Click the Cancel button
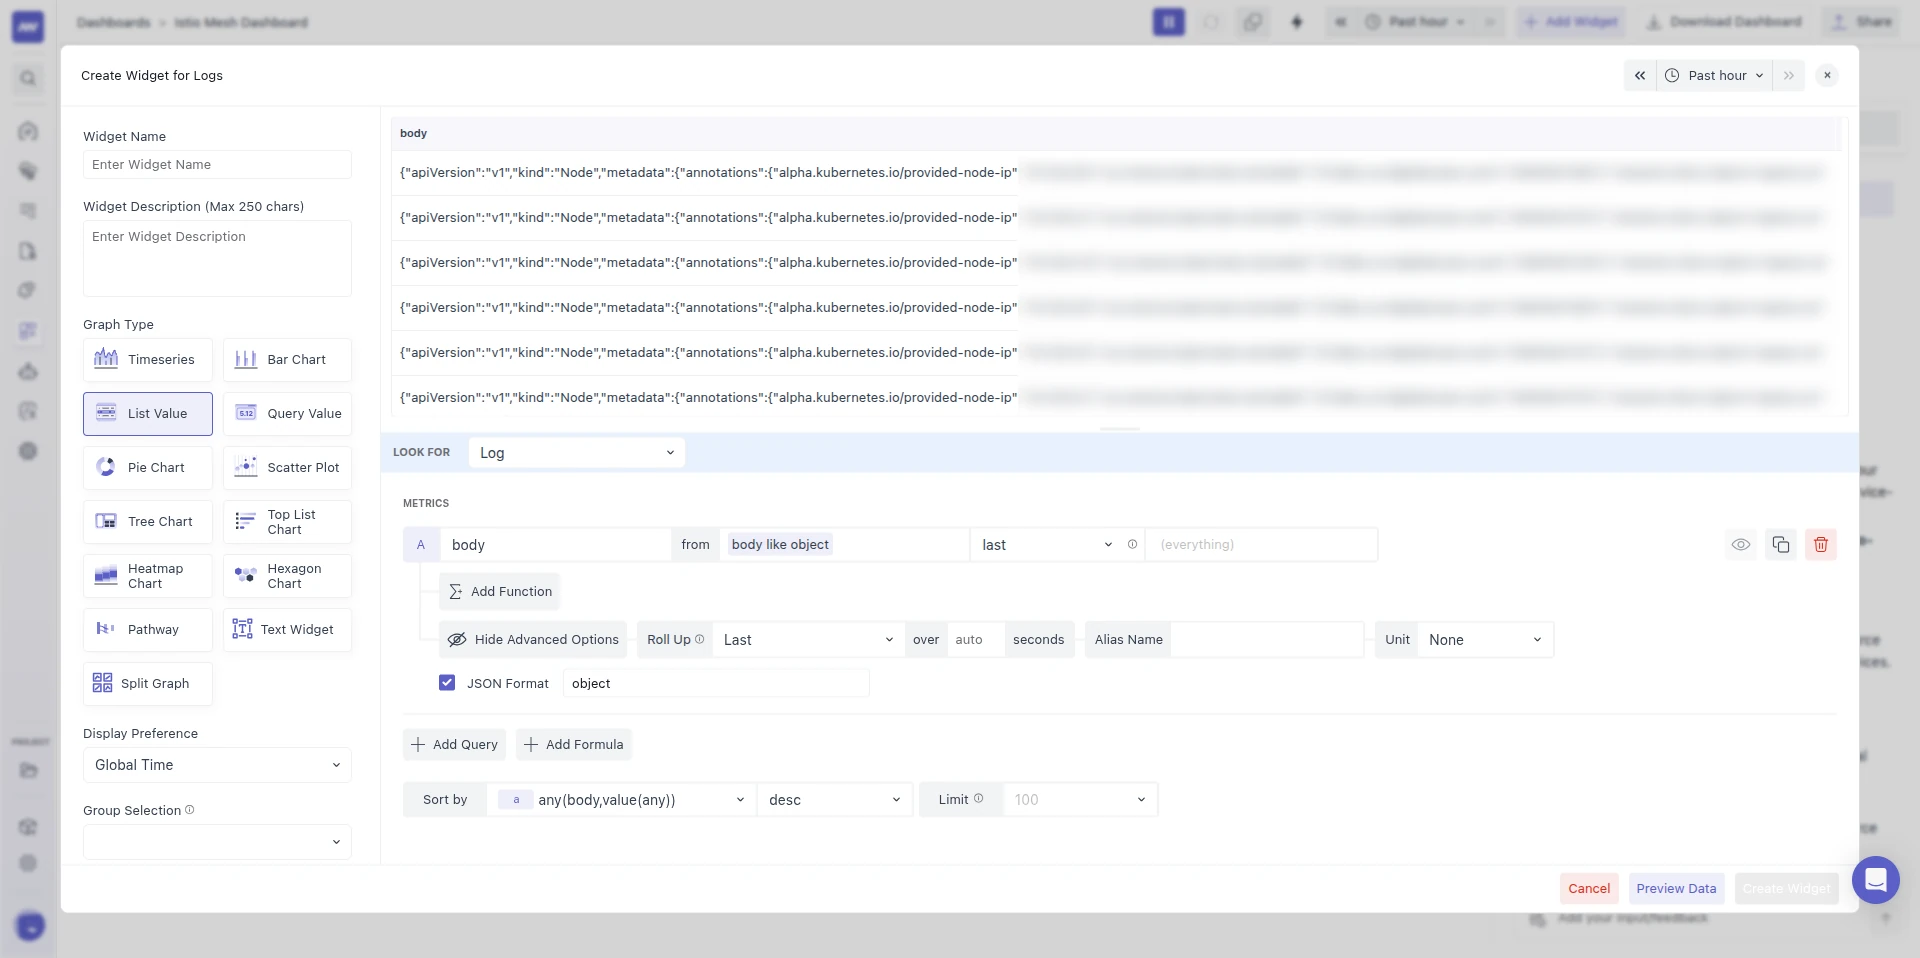 tap(1589, 889)
